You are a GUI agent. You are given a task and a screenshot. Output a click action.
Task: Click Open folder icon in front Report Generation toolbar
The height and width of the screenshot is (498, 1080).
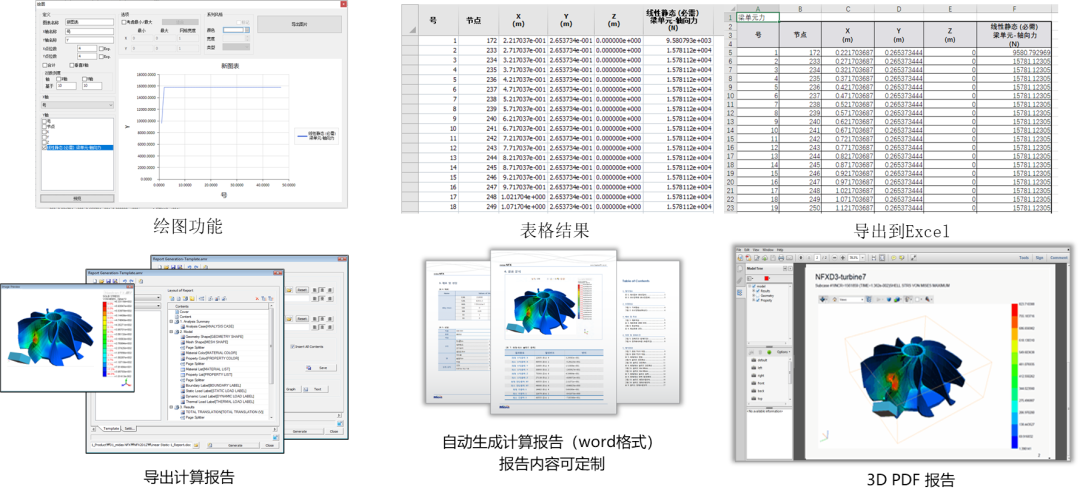click(x=101, y=281)
